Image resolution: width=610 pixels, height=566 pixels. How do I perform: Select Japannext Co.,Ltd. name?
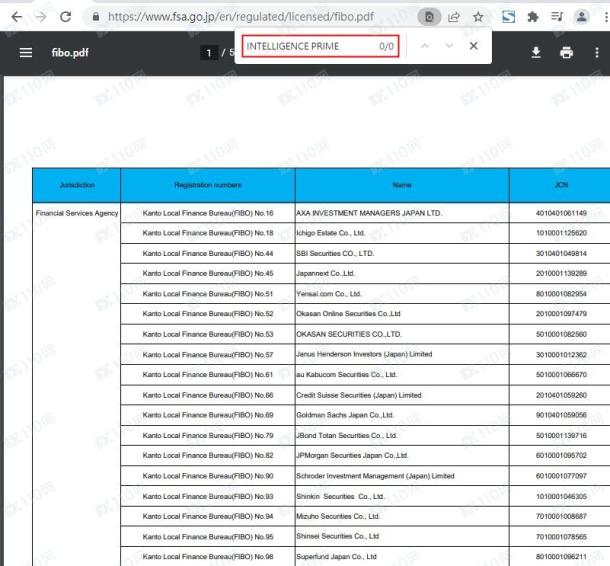[x=326, y=273]
